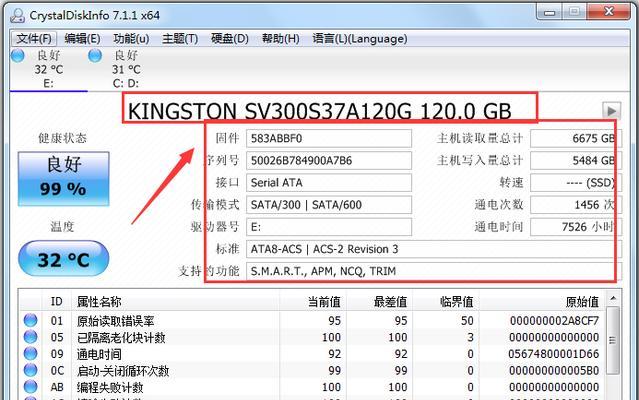Click the 驱动器号 field showing E:

tap(329, 227)
